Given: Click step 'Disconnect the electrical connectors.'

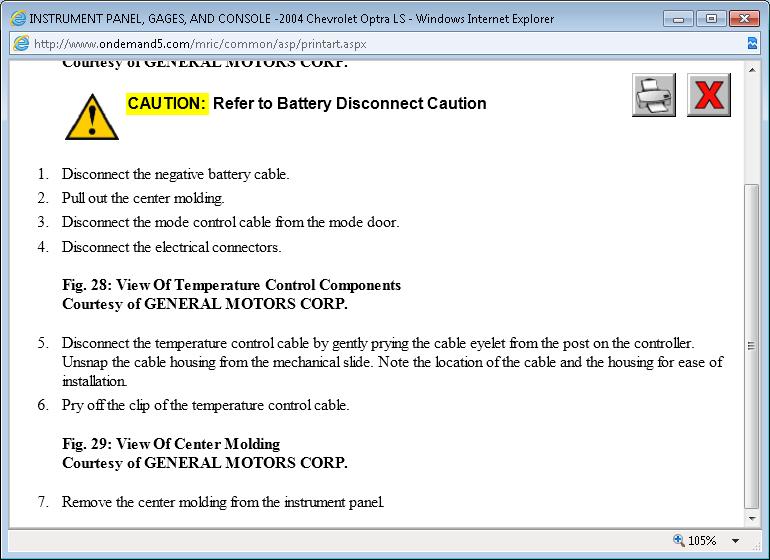Looking at the screenshot, I should coord(171,247).
